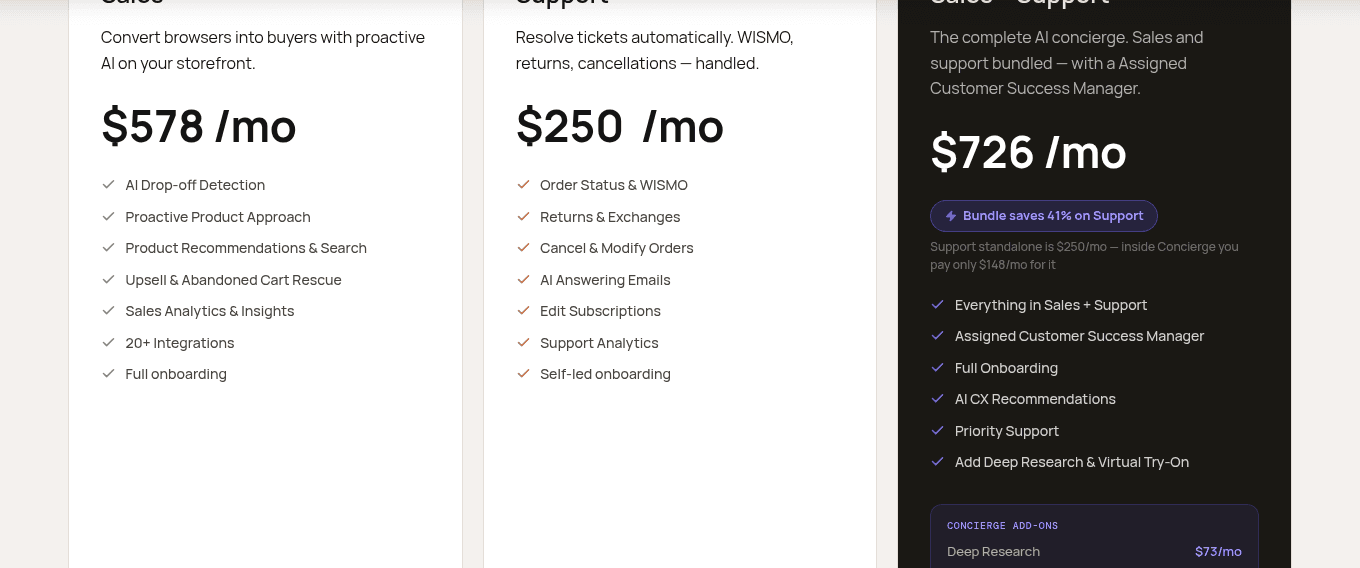The image size is (1360, 568).
Task: Click checkmark beside Add Deep Research & Virtual Try-On
Action: click(x=938, y=461)
